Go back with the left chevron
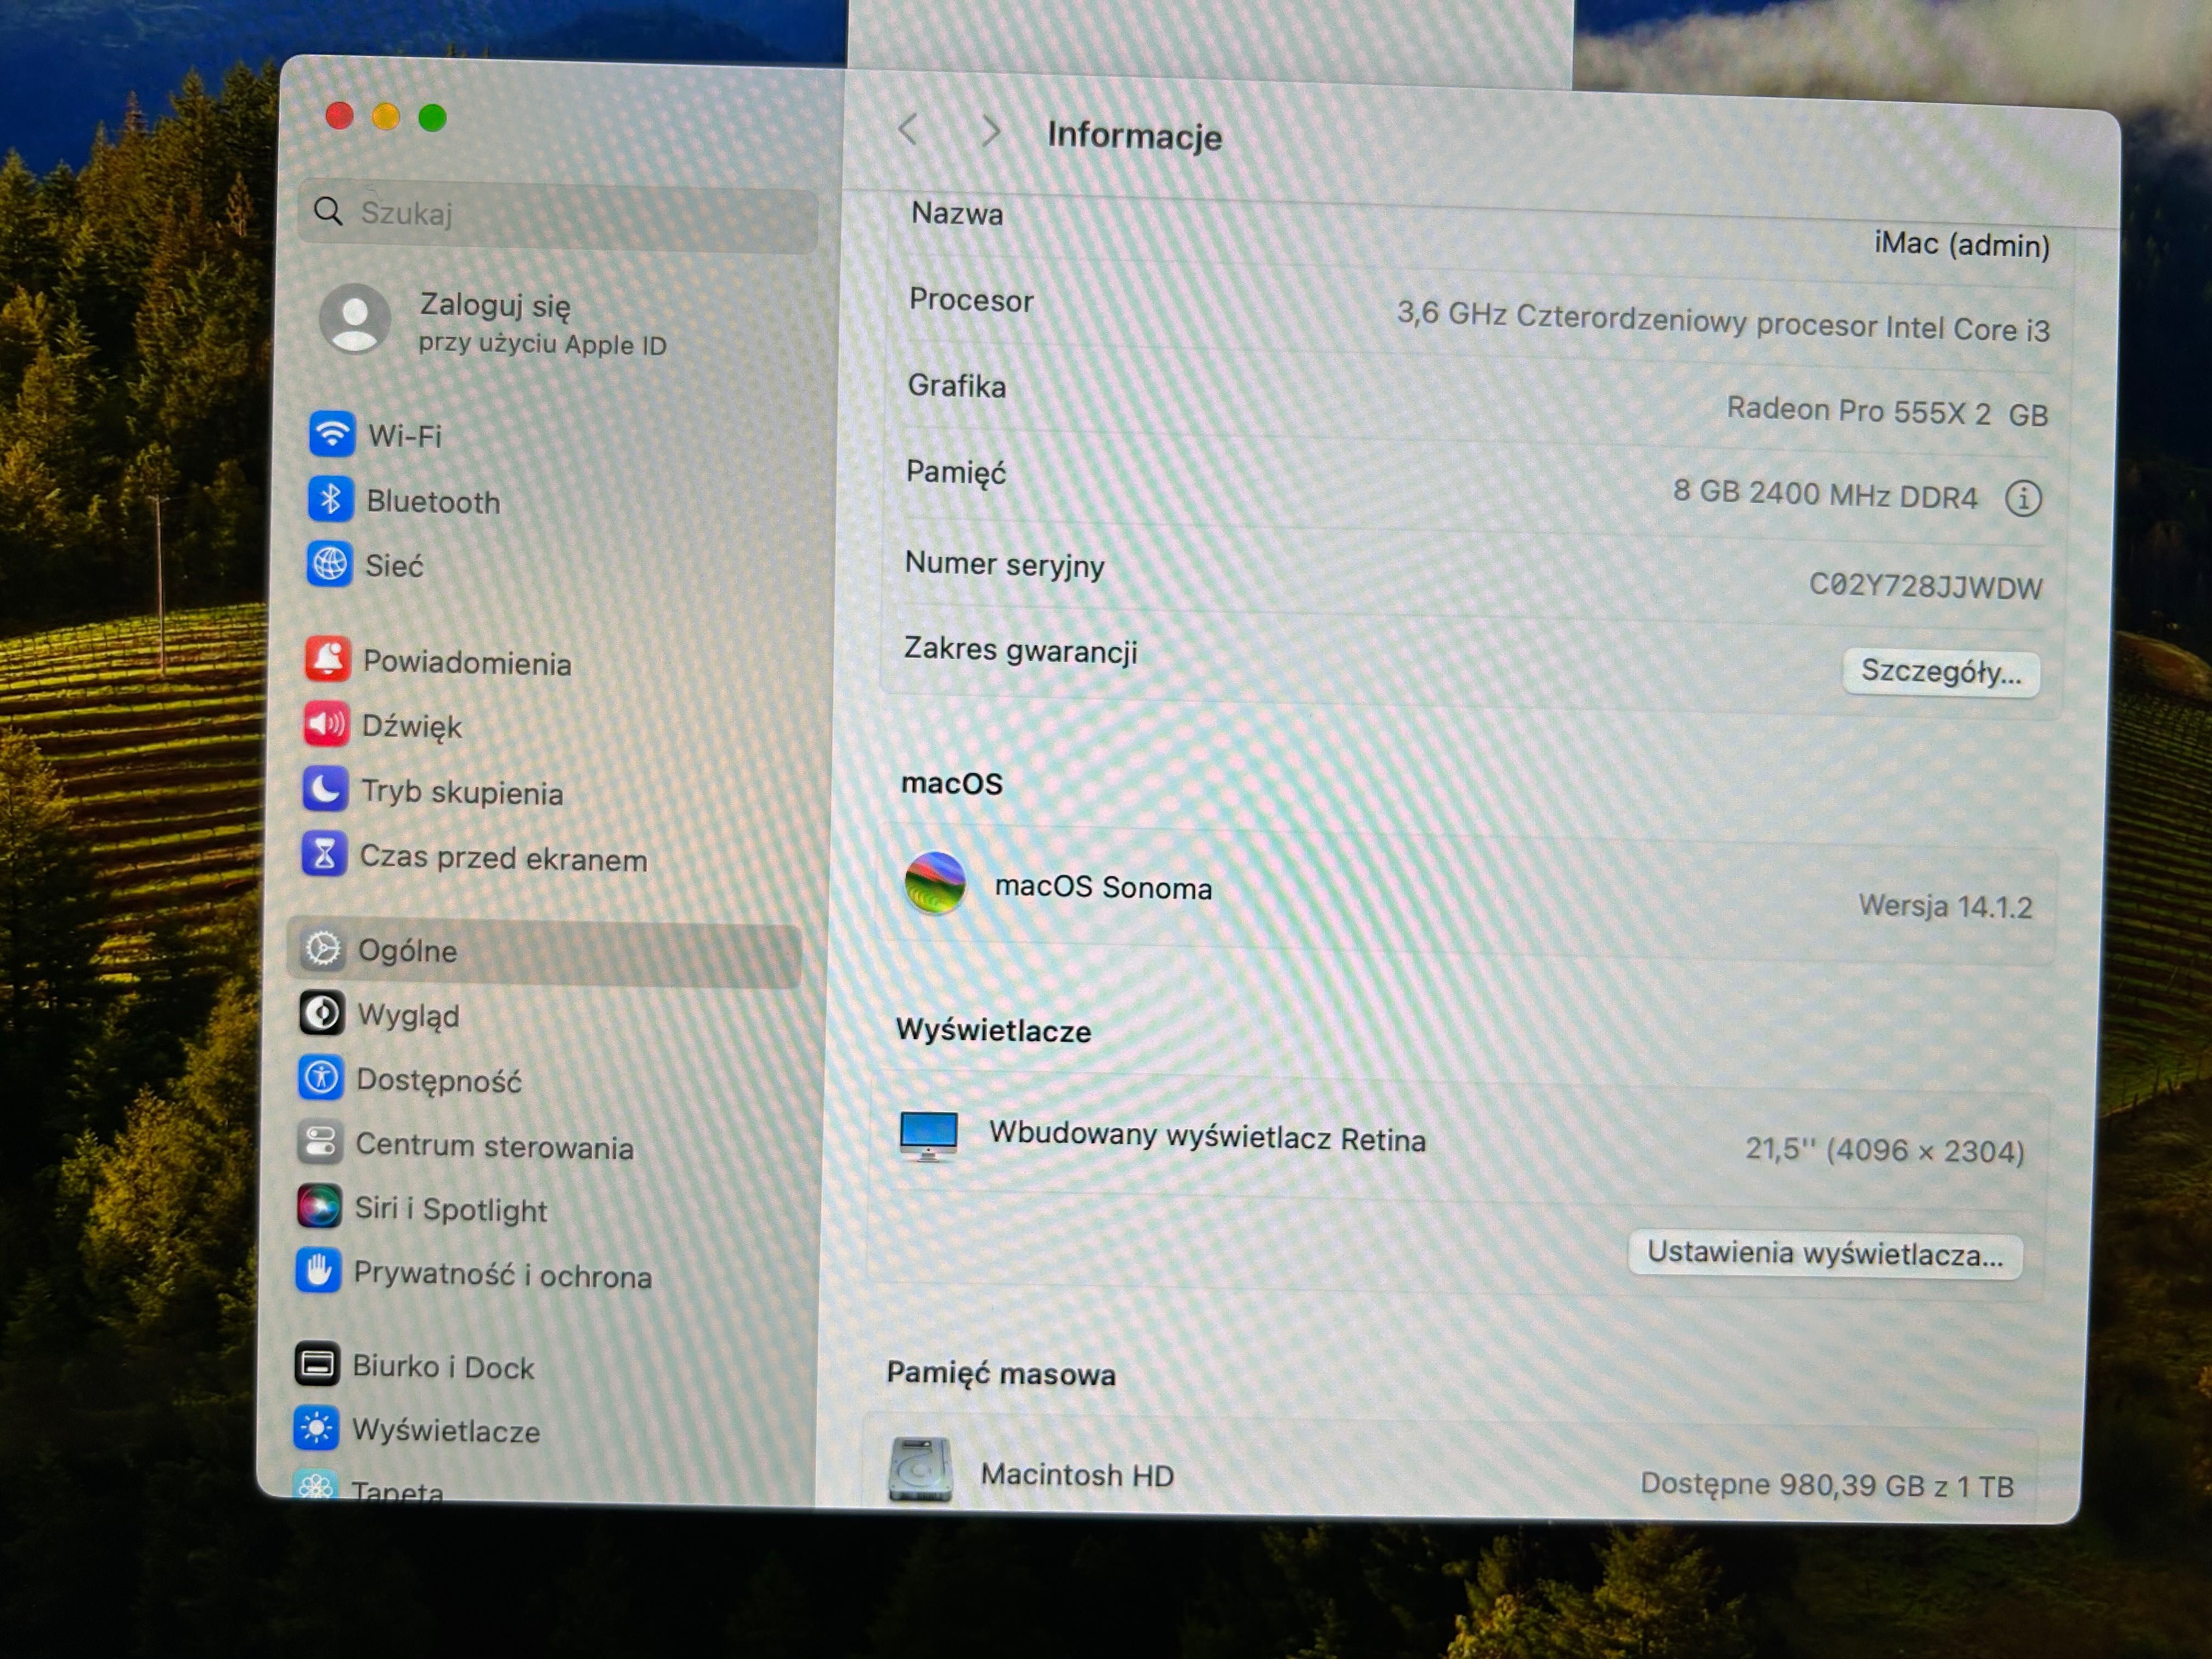Image resolution: width=2212 pixels, height=1659 pixels. click(x=908, y=129)
